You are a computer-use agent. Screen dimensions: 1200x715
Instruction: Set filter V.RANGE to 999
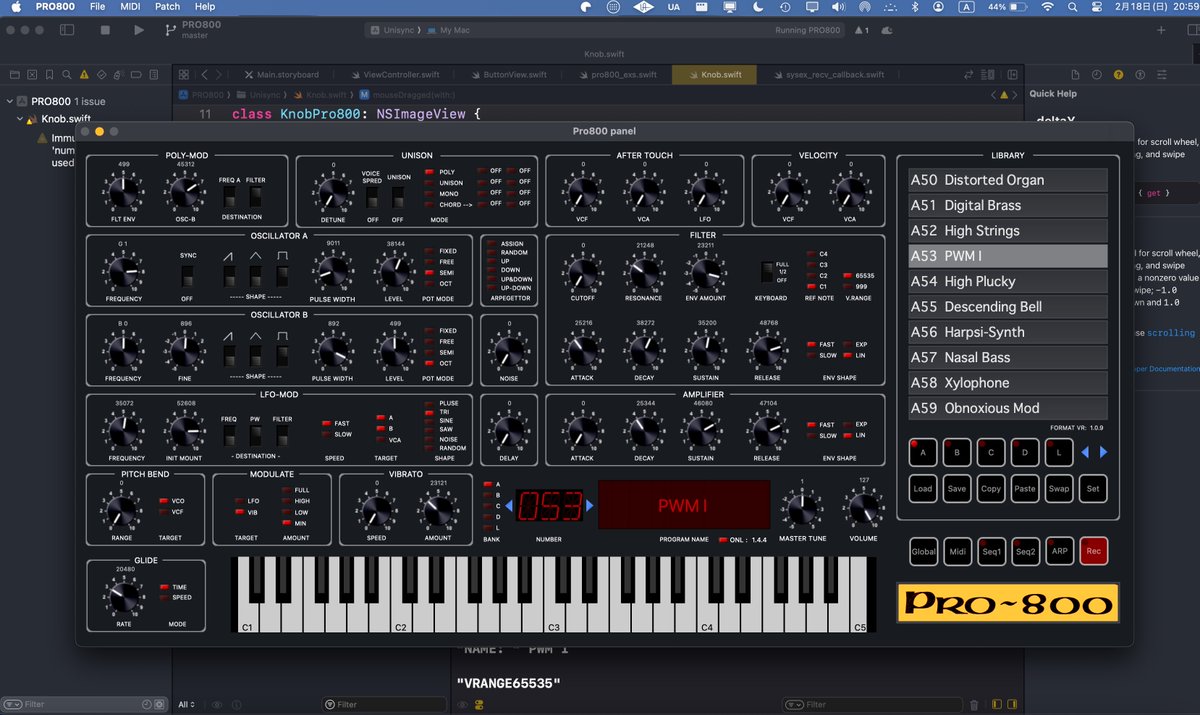(x=848, y=286)
